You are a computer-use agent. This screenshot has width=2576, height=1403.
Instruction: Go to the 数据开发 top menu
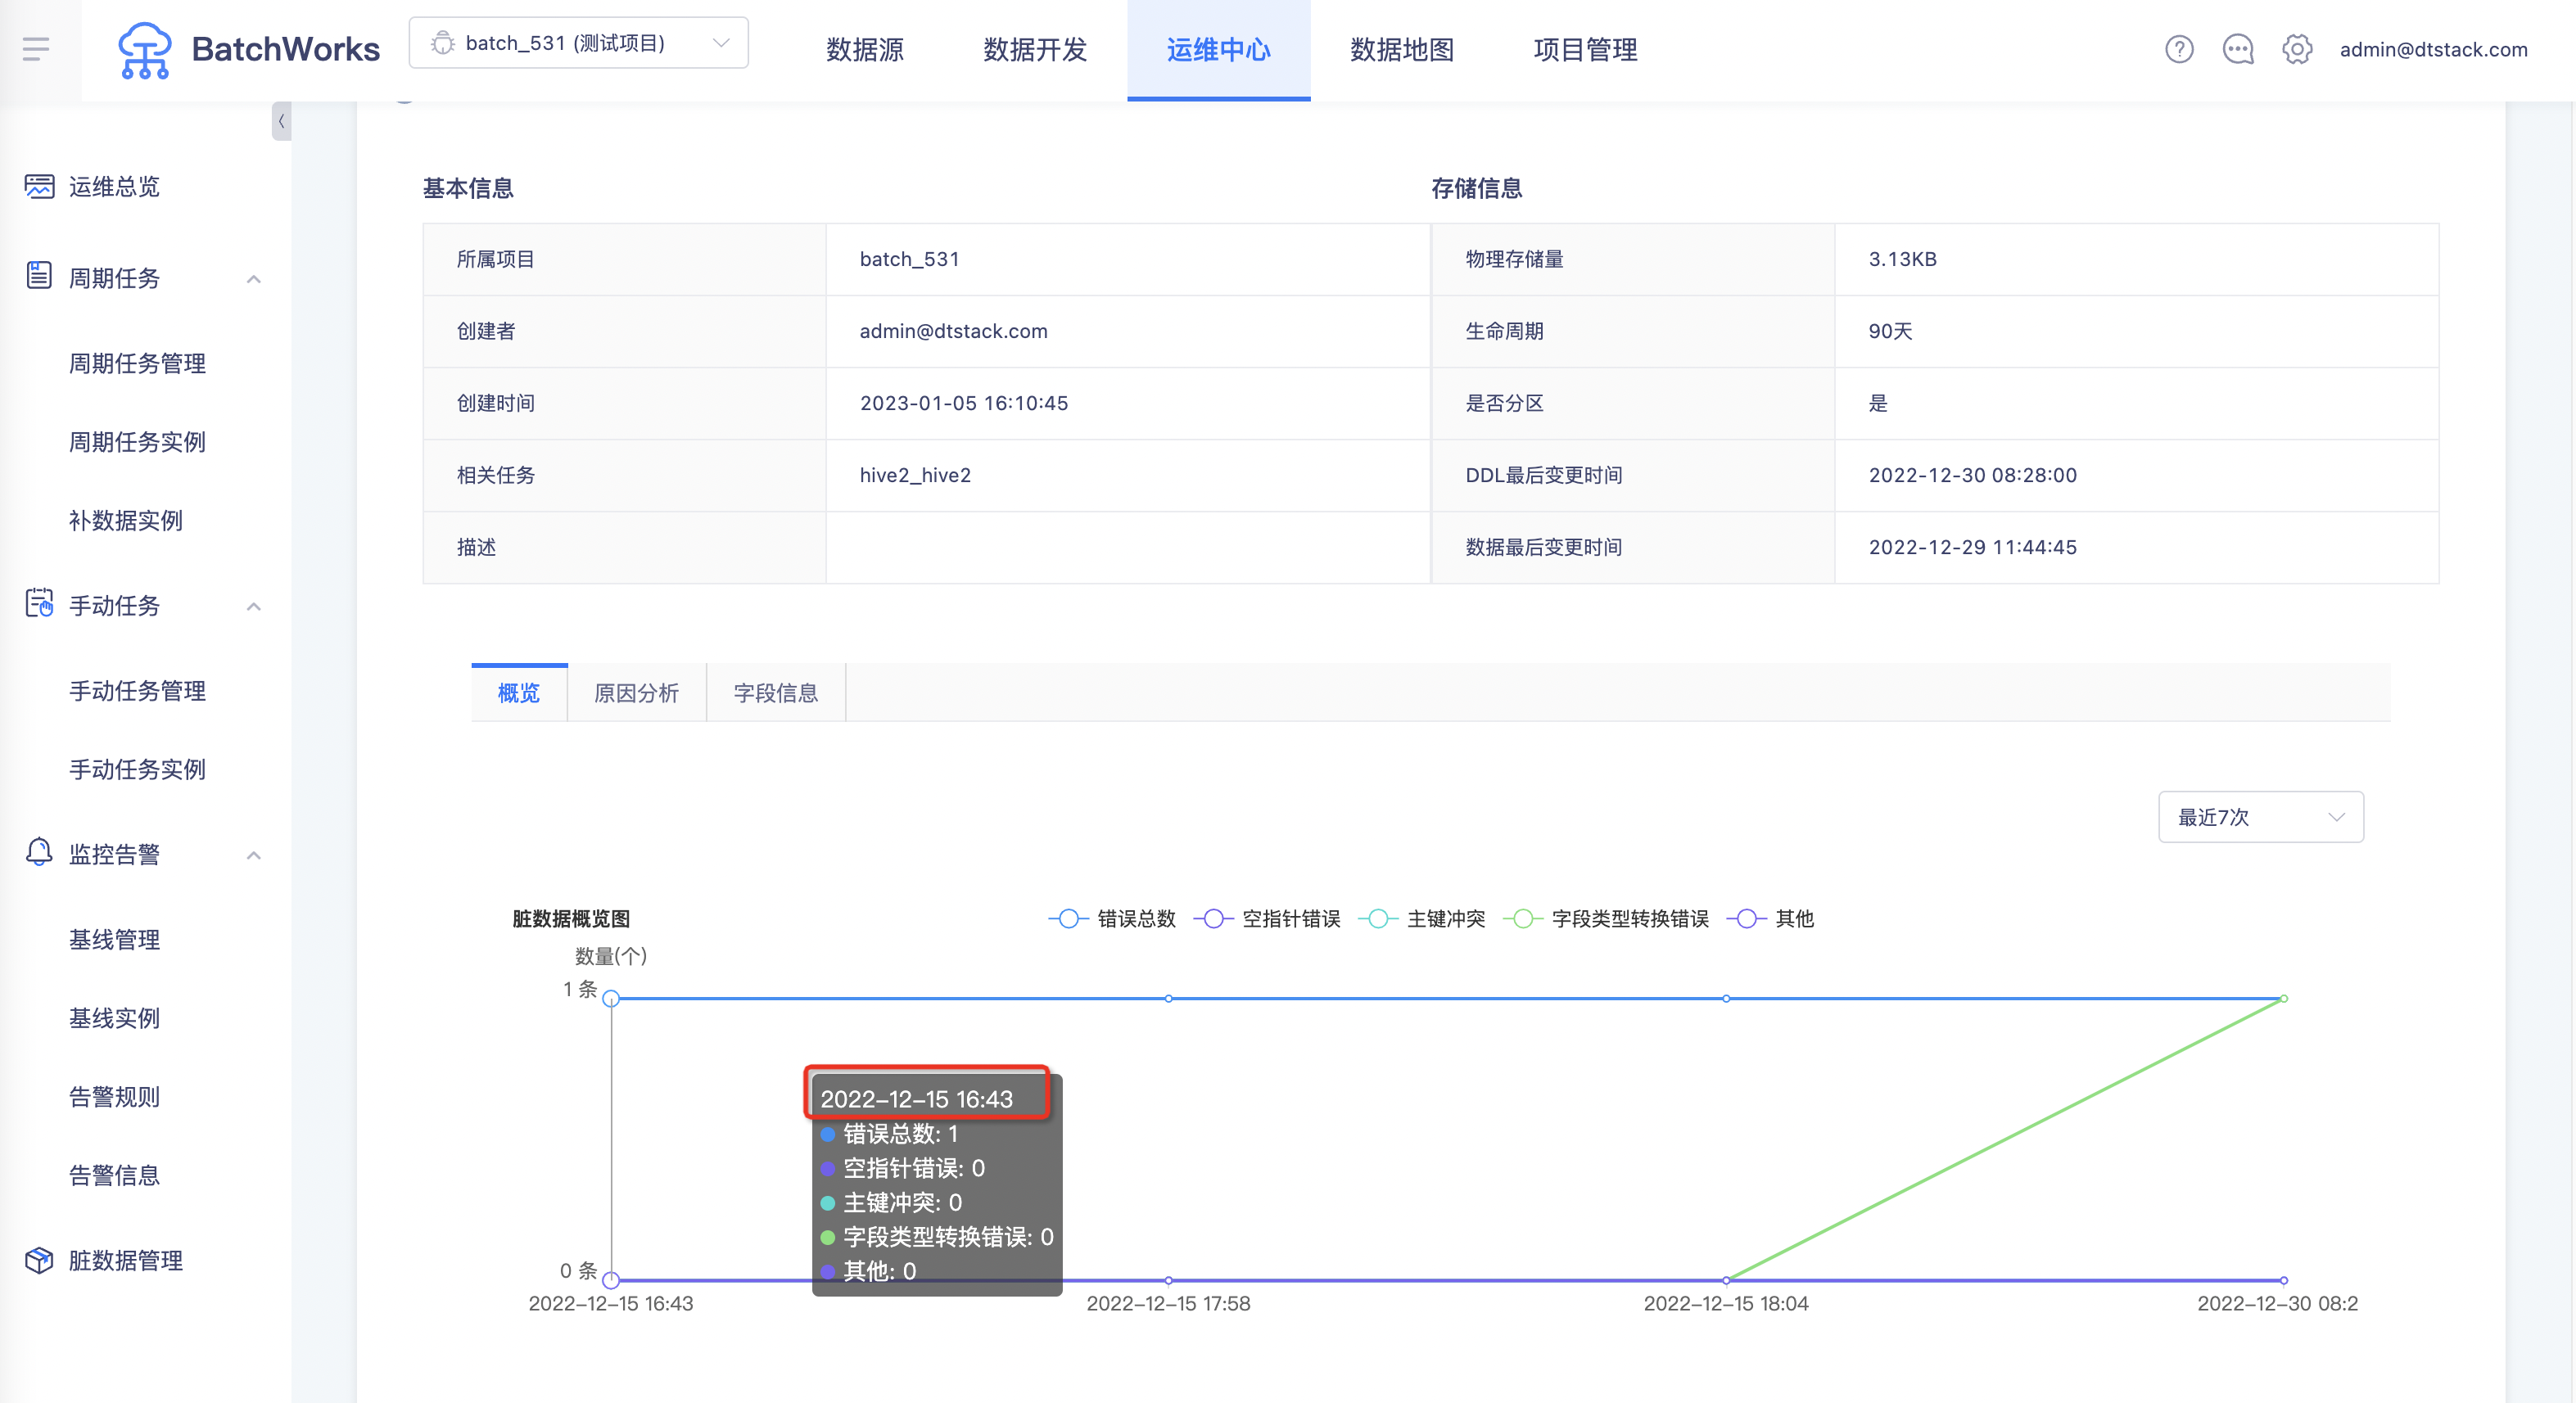click(x=1035, y=50)
